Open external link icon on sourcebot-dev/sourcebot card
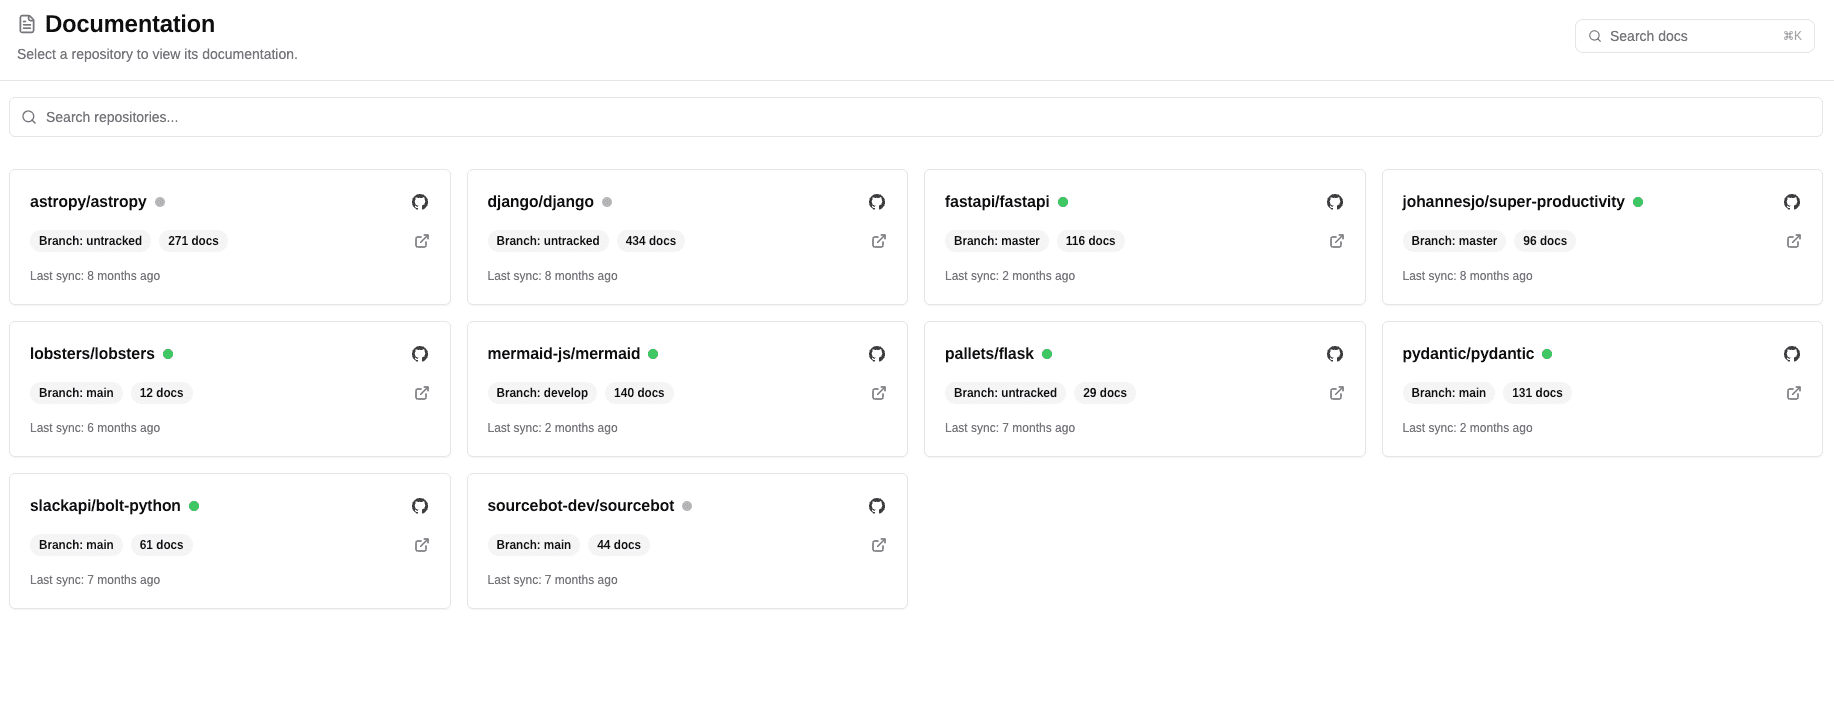The height and width of the screenshot is (714, 1834). point(879,545)
